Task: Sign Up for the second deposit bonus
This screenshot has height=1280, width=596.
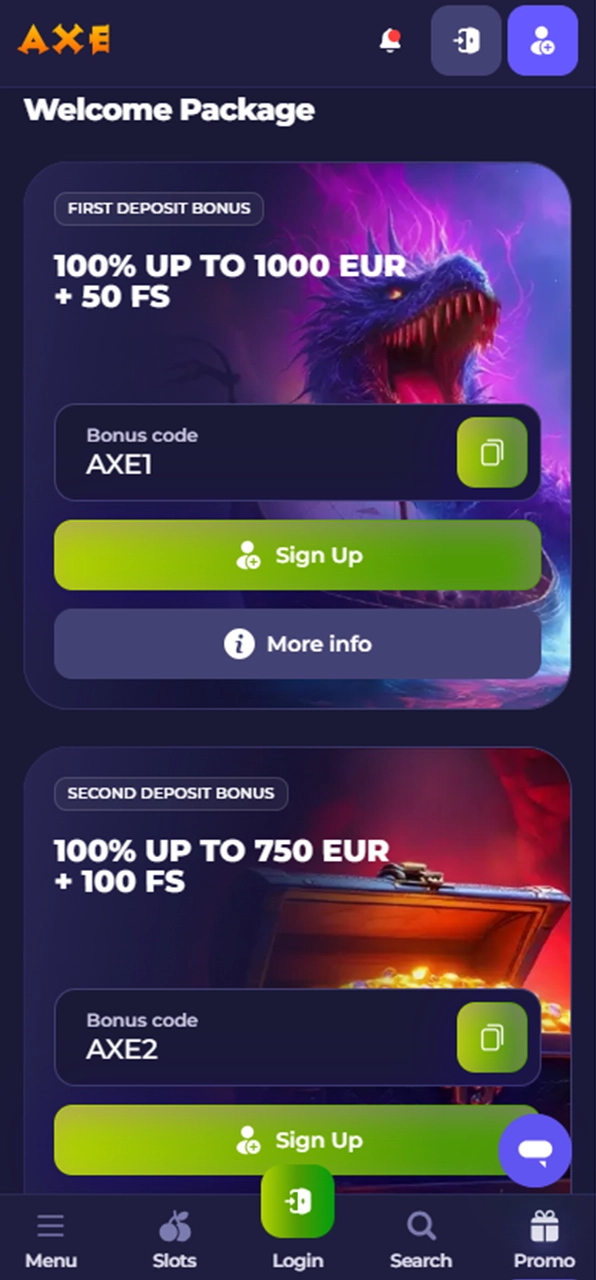Action: click(298, 1140)
